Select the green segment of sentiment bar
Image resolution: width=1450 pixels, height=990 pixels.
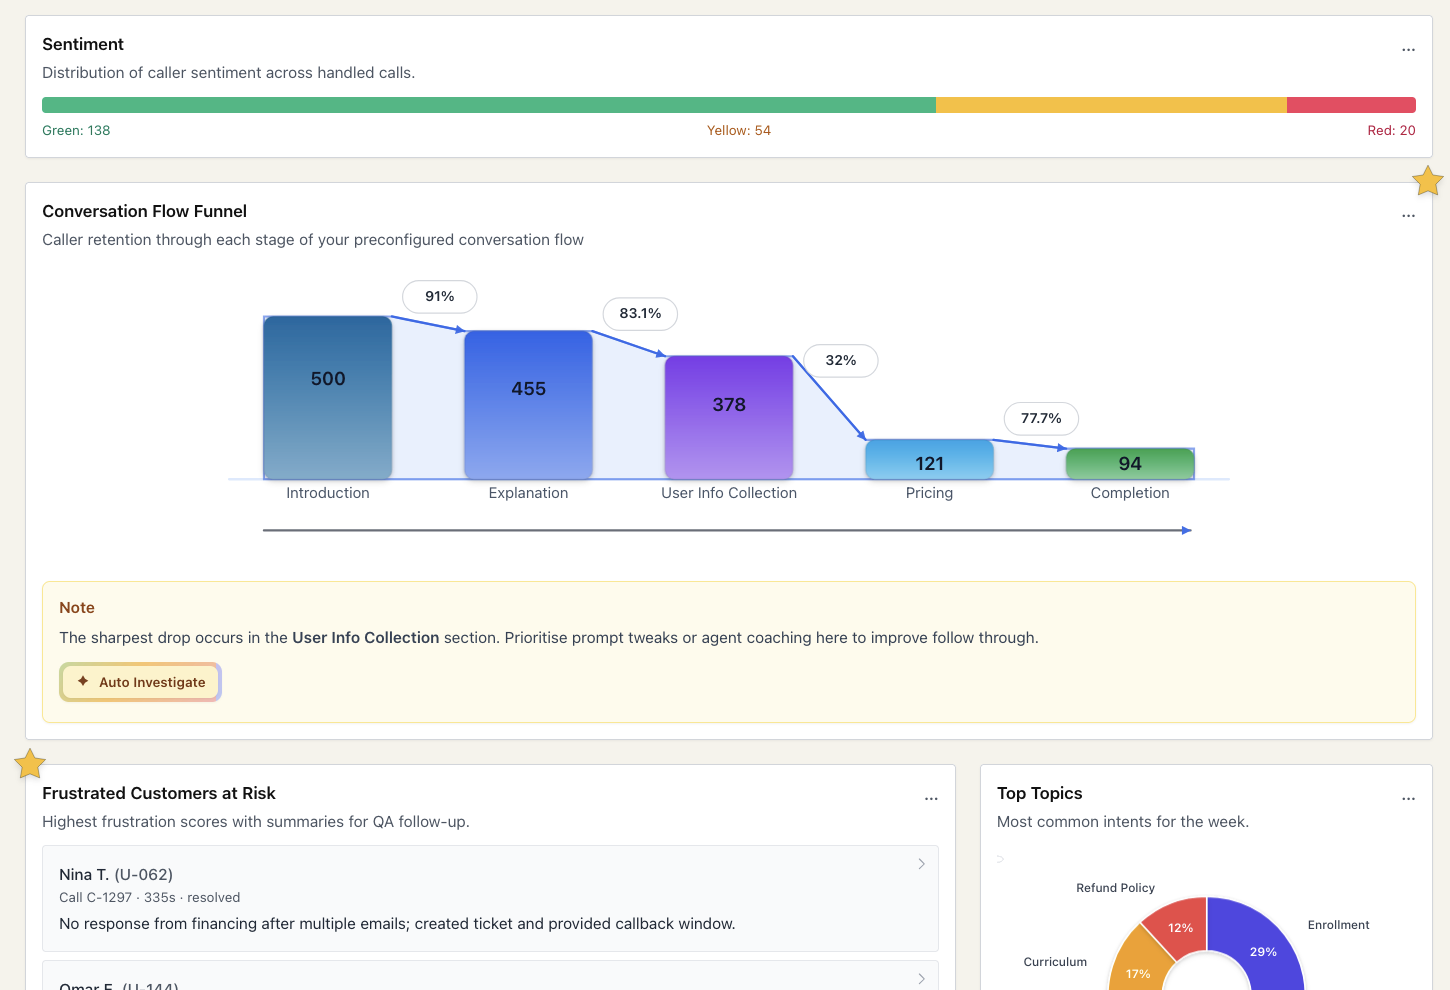coord(488,105)
